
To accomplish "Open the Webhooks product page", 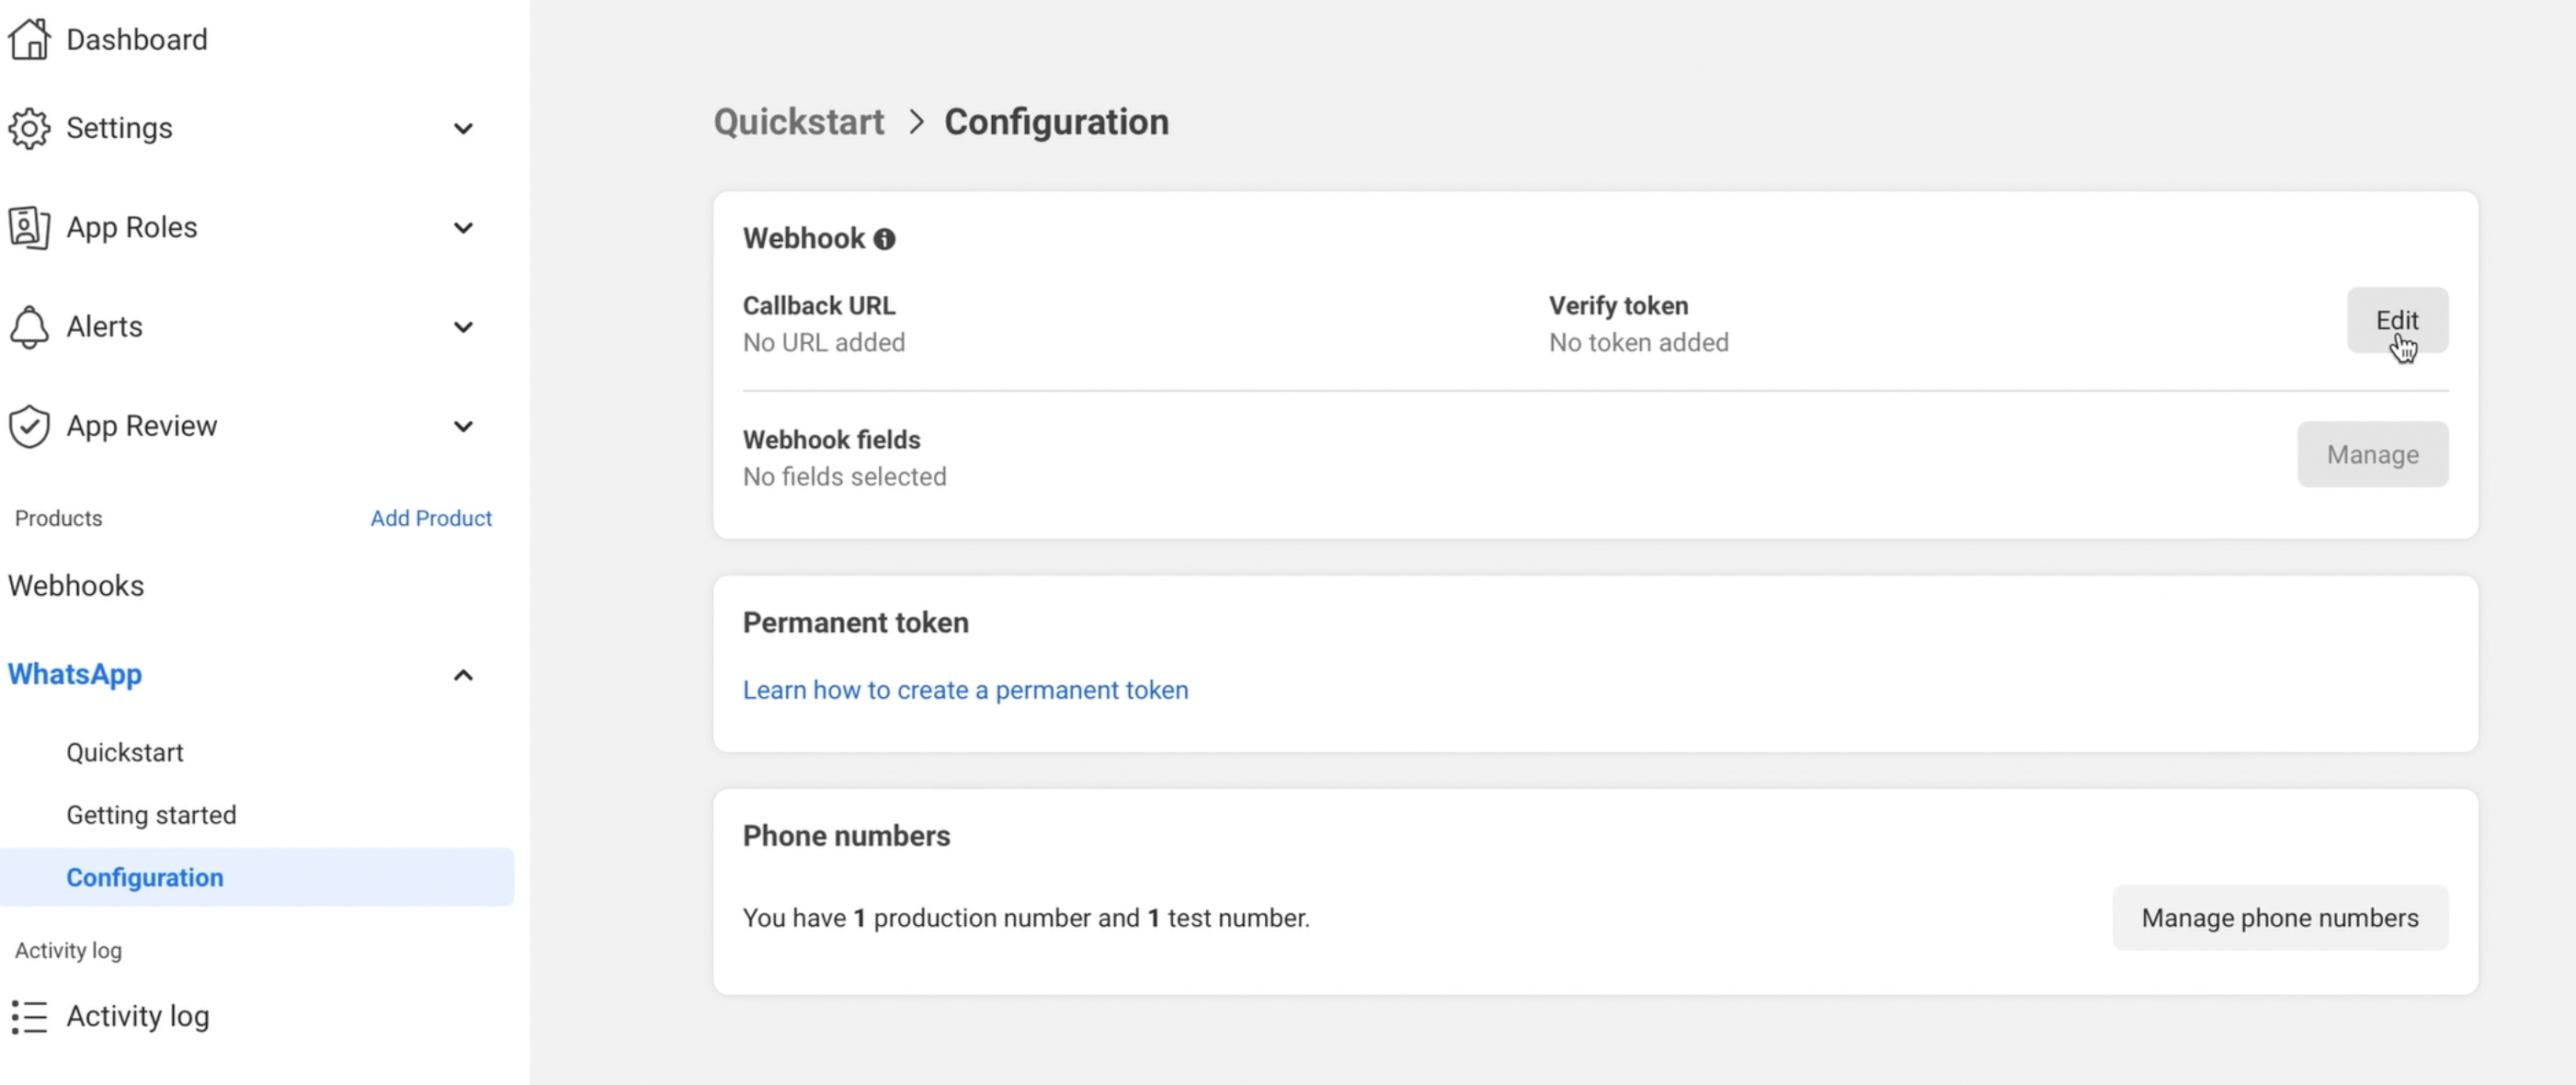I will coord(76,586).
